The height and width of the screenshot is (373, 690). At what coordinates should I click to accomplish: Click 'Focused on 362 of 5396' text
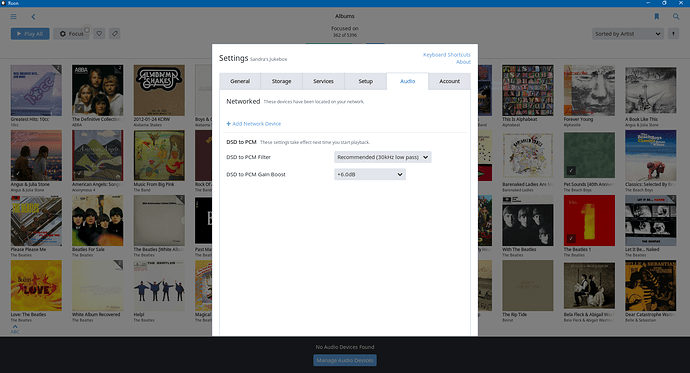tap(345, 32)
